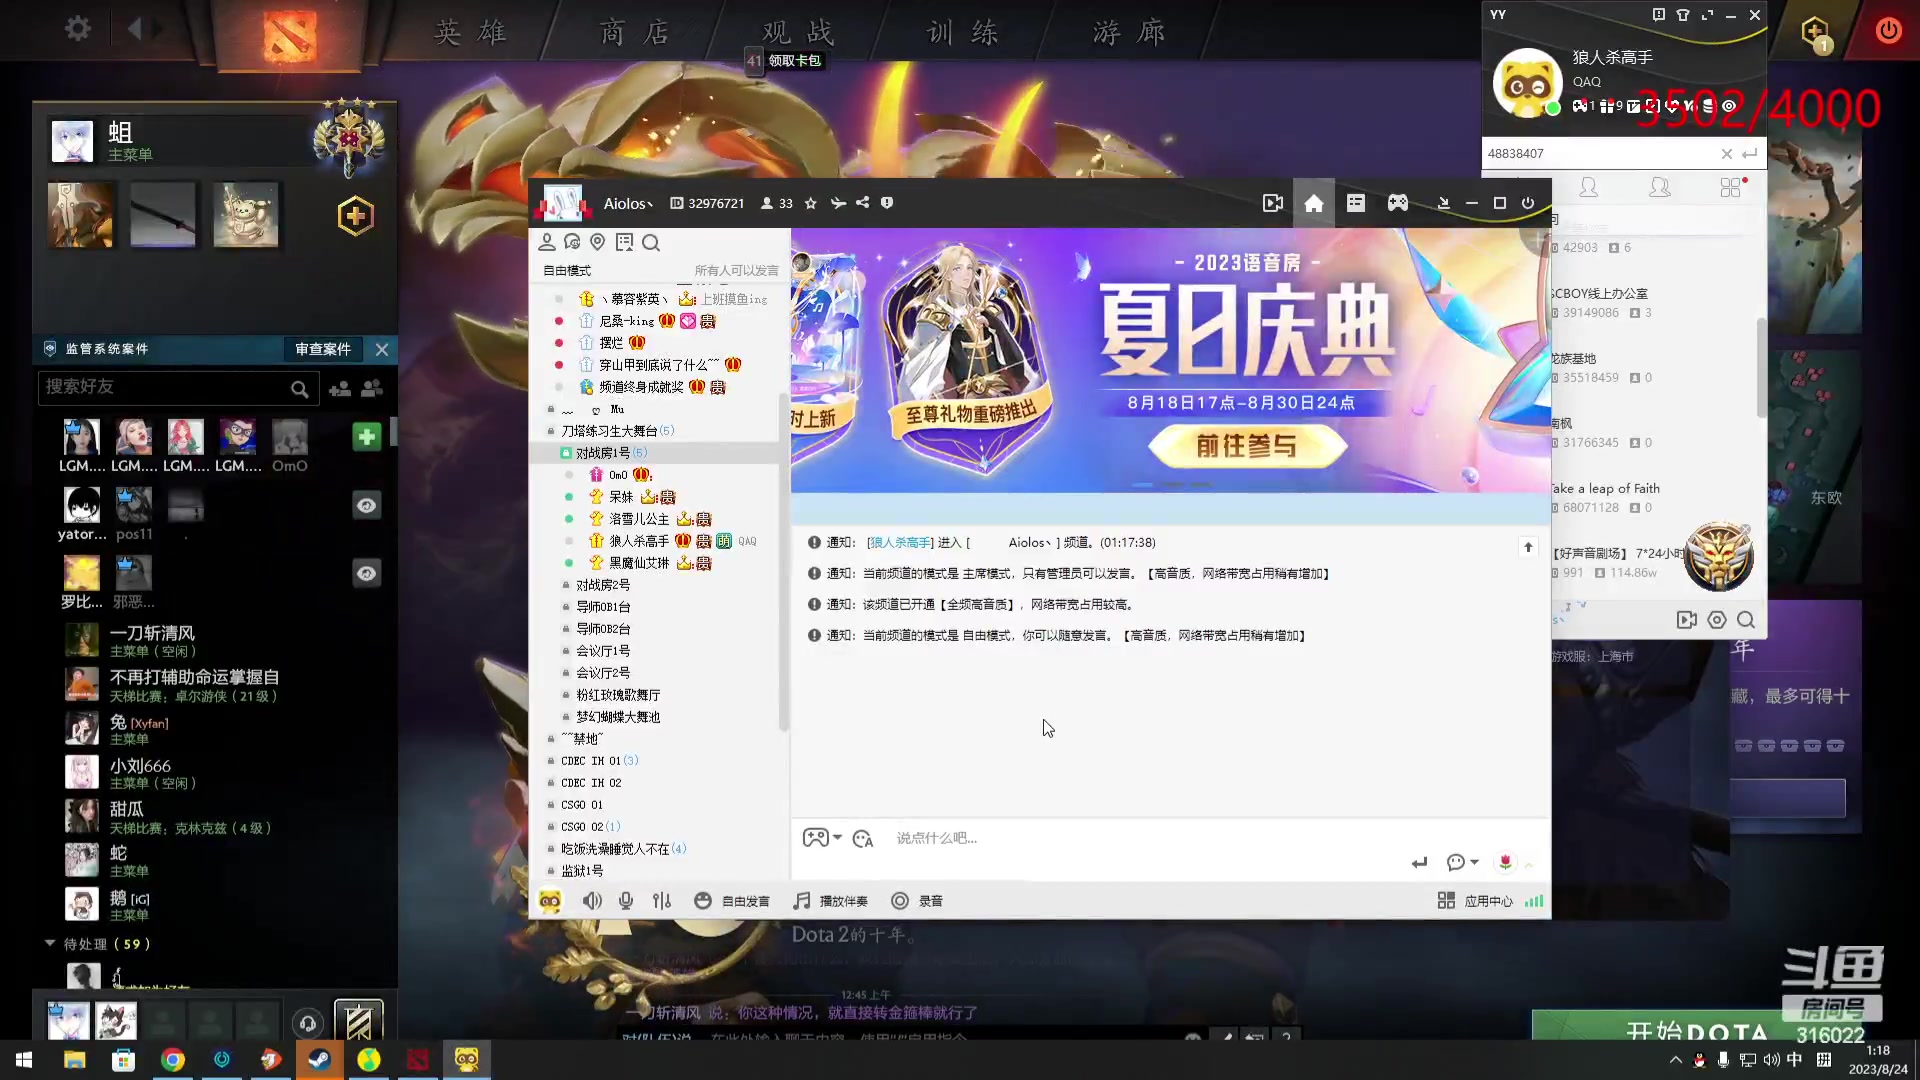Start 录音 recording
This screenshot has width=1920, height=1080.
coord(917,901)
